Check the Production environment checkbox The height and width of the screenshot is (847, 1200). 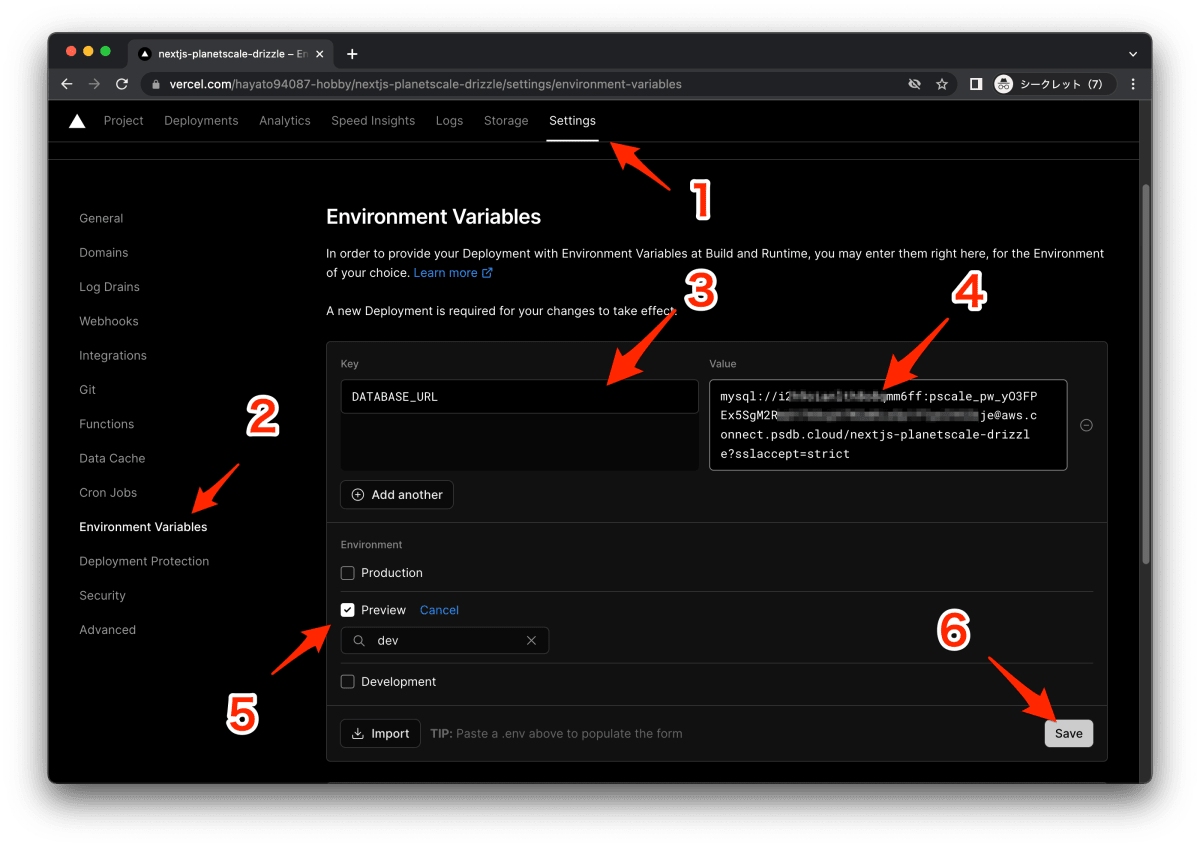pos(348,573)
